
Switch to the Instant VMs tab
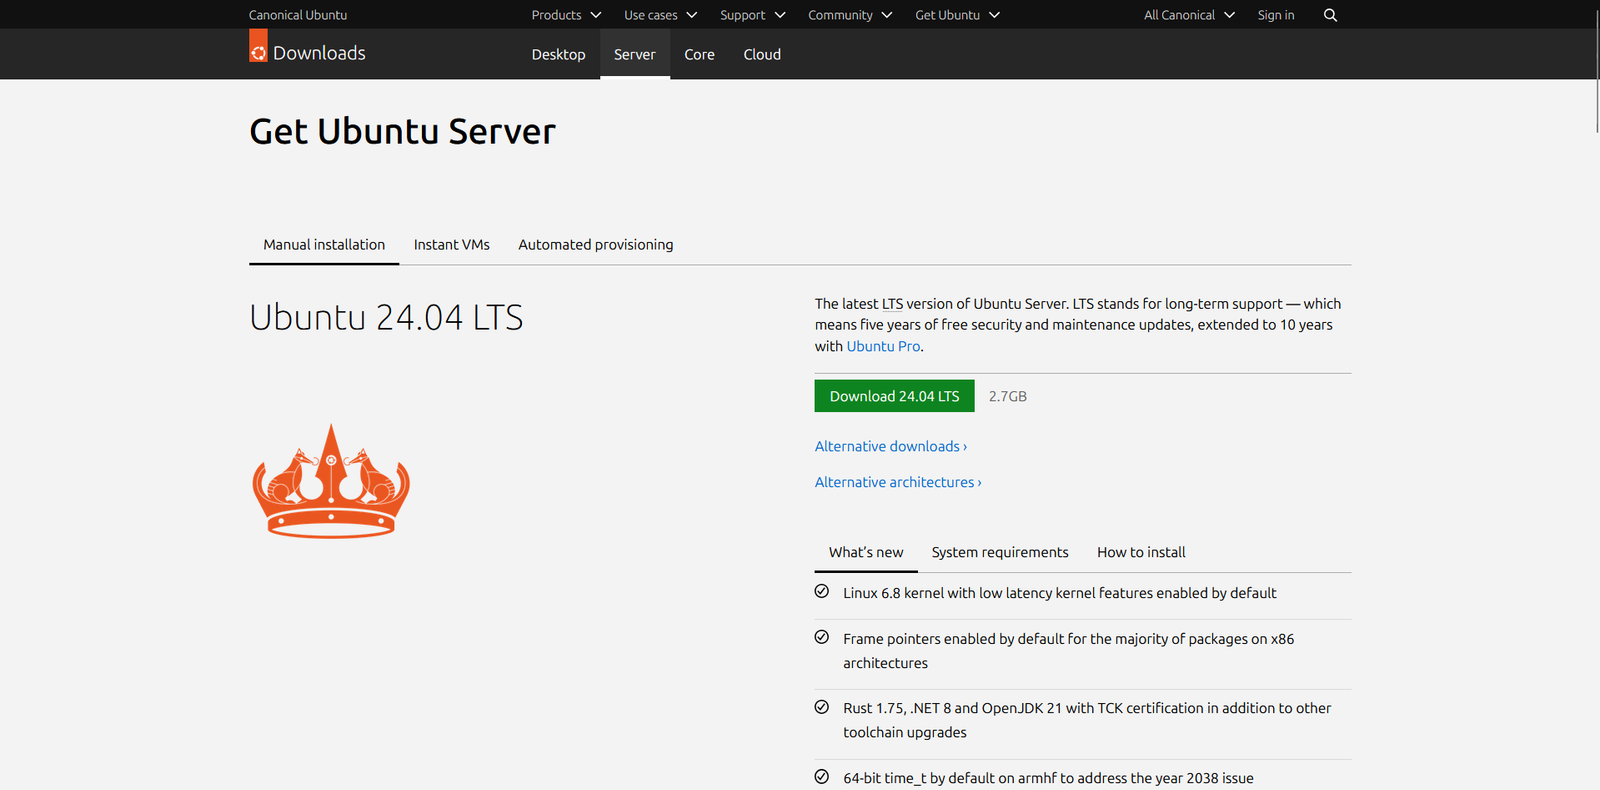tap(452, 244)
